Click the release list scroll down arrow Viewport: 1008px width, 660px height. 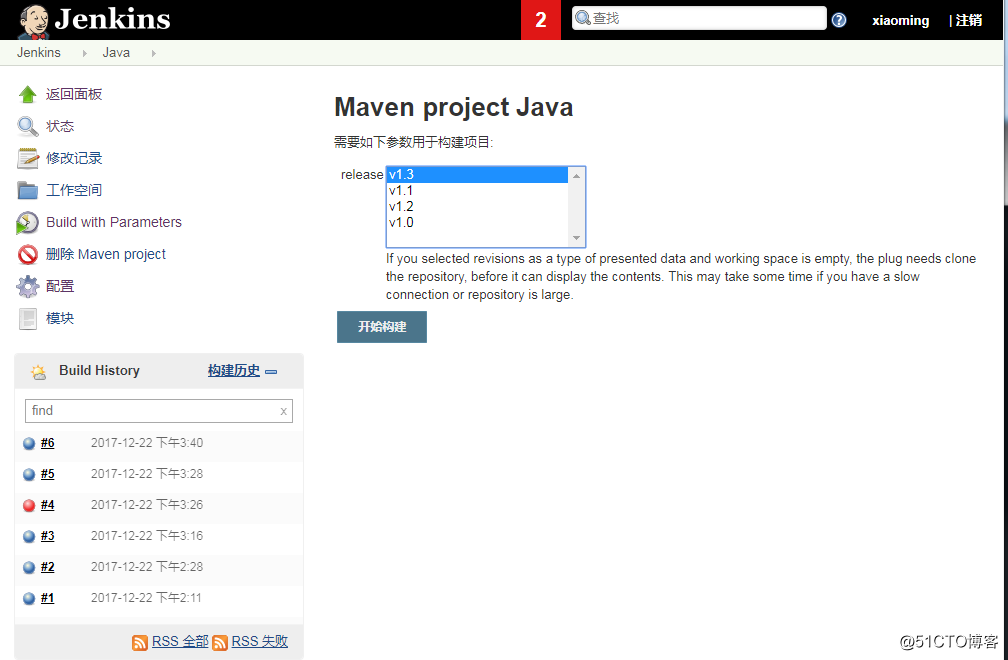(576, 238)
